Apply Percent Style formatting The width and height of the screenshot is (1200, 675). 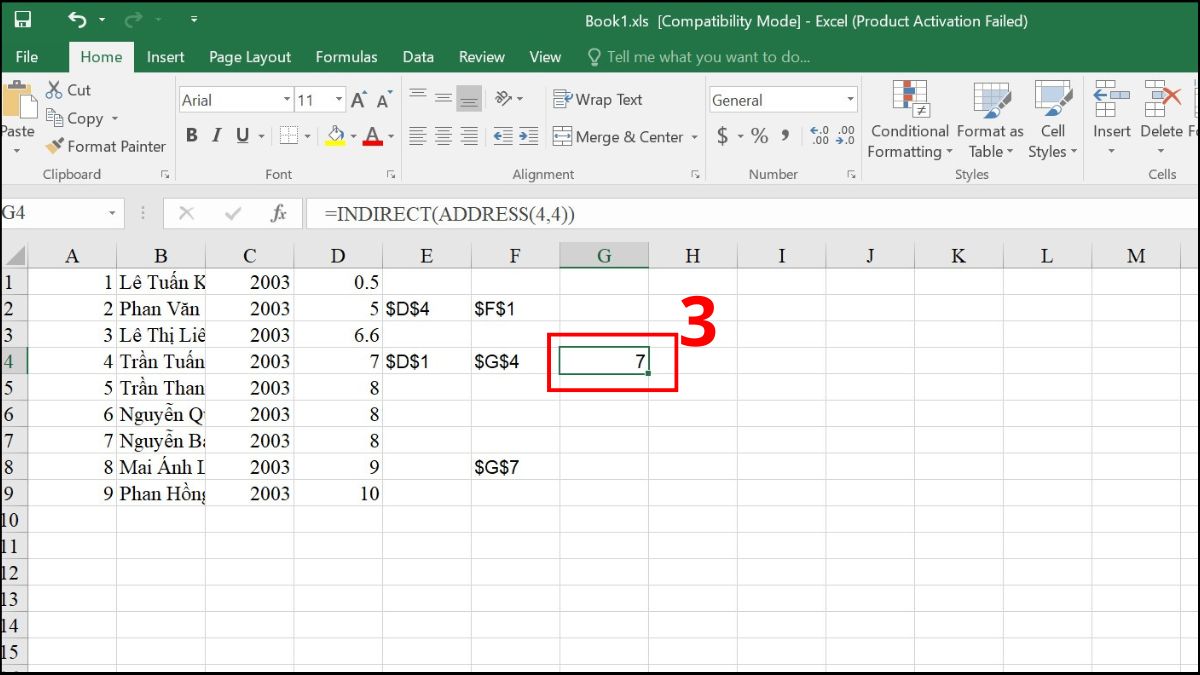tap(758, 136)
